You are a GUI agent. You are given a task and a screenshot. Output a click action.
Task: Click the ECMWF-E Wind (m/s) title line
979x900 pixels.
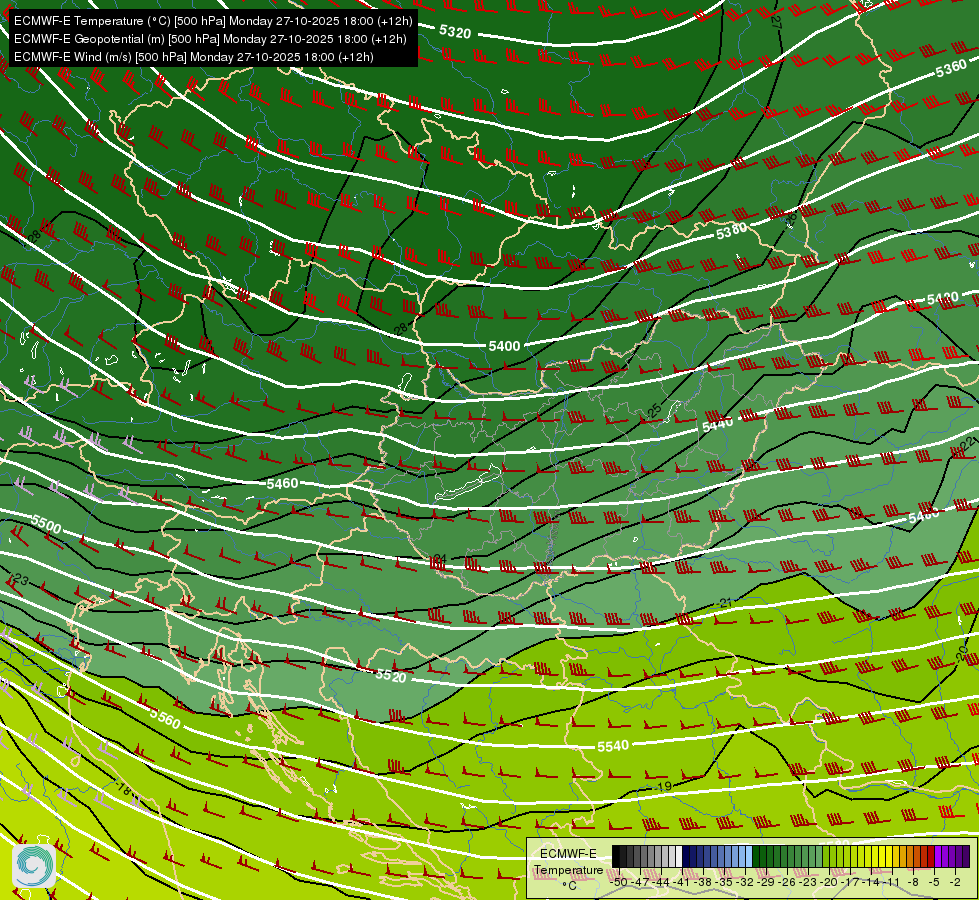pos(194,57)
